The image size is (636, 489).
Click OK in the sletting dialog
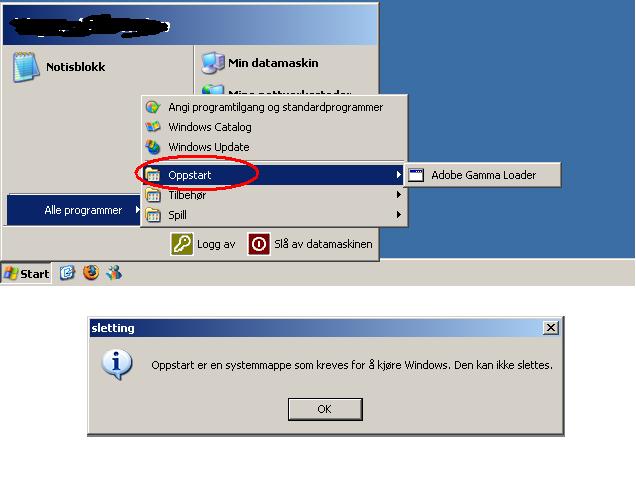click(325, 409)
